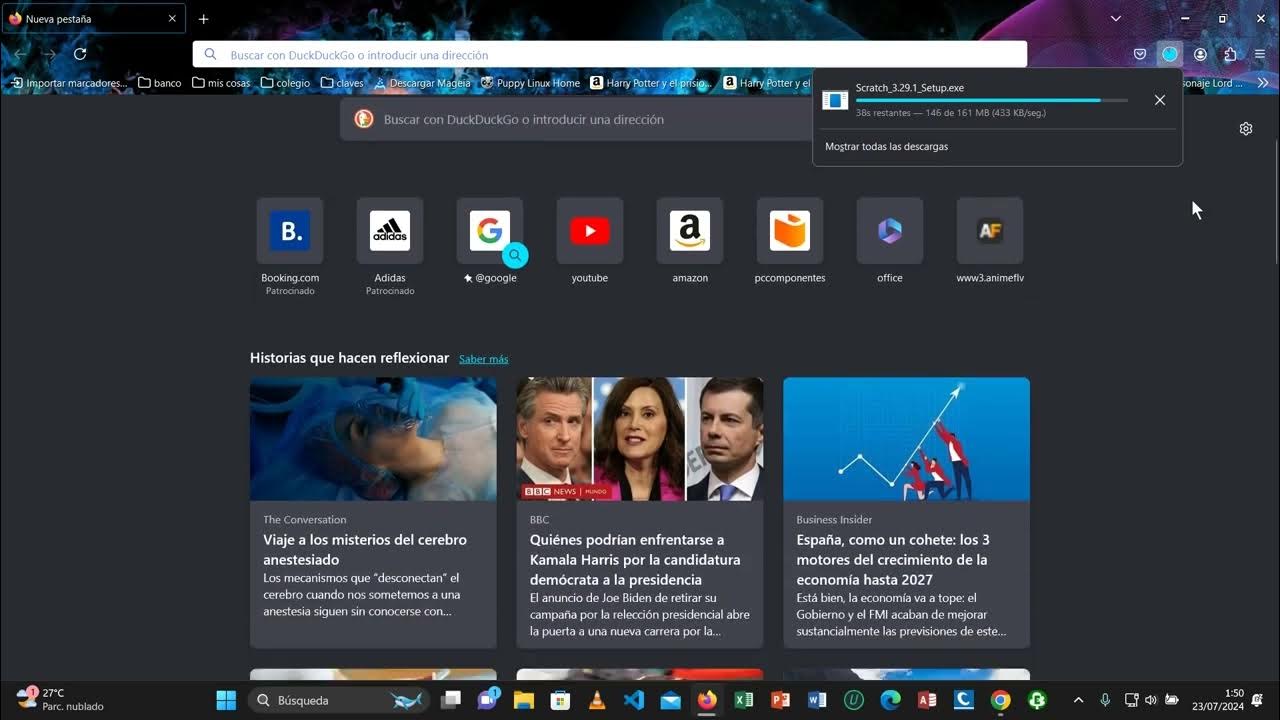Screen dimensions: 1280x720
Task: Open the colegio bookmarks folder
Action: click(285, 83)
